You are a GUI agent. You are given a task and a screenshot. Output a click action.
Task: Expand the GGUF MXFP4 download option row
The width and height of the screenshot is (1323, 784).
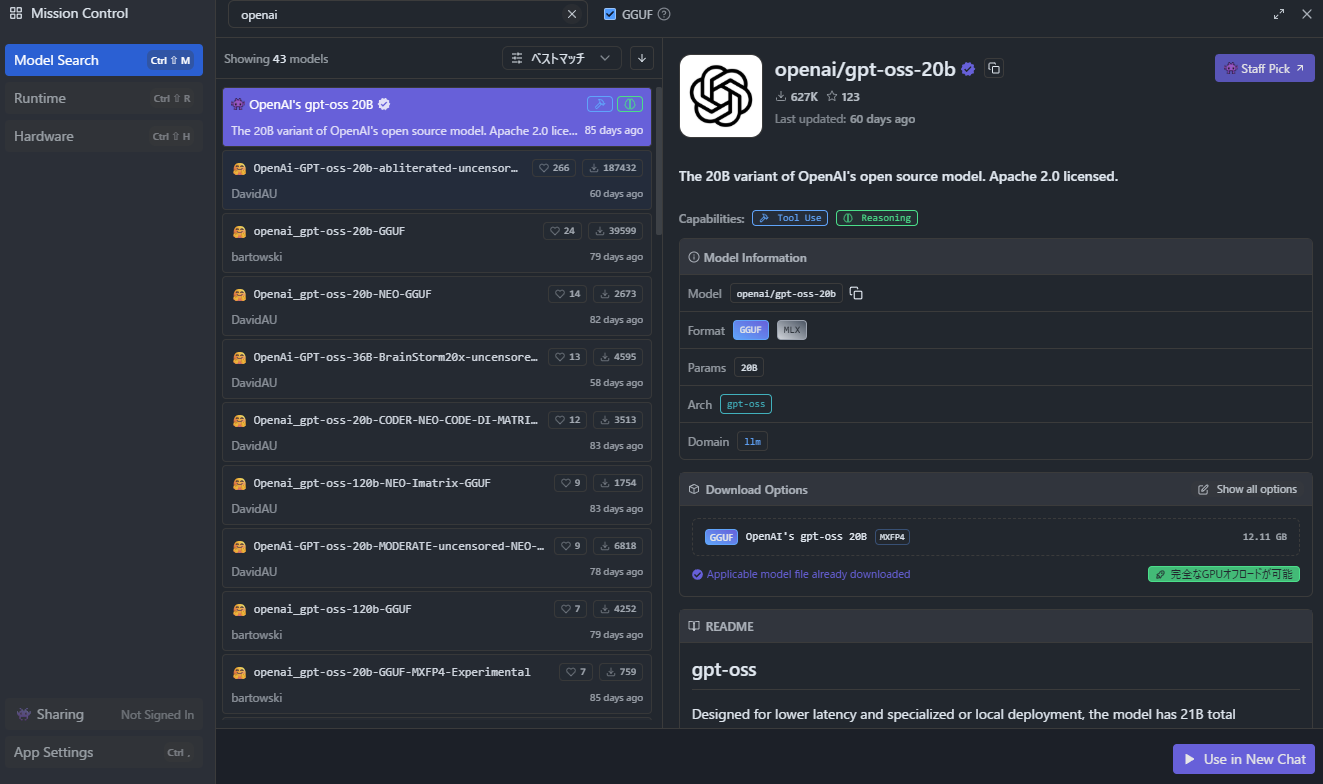[x=995, y=537]
